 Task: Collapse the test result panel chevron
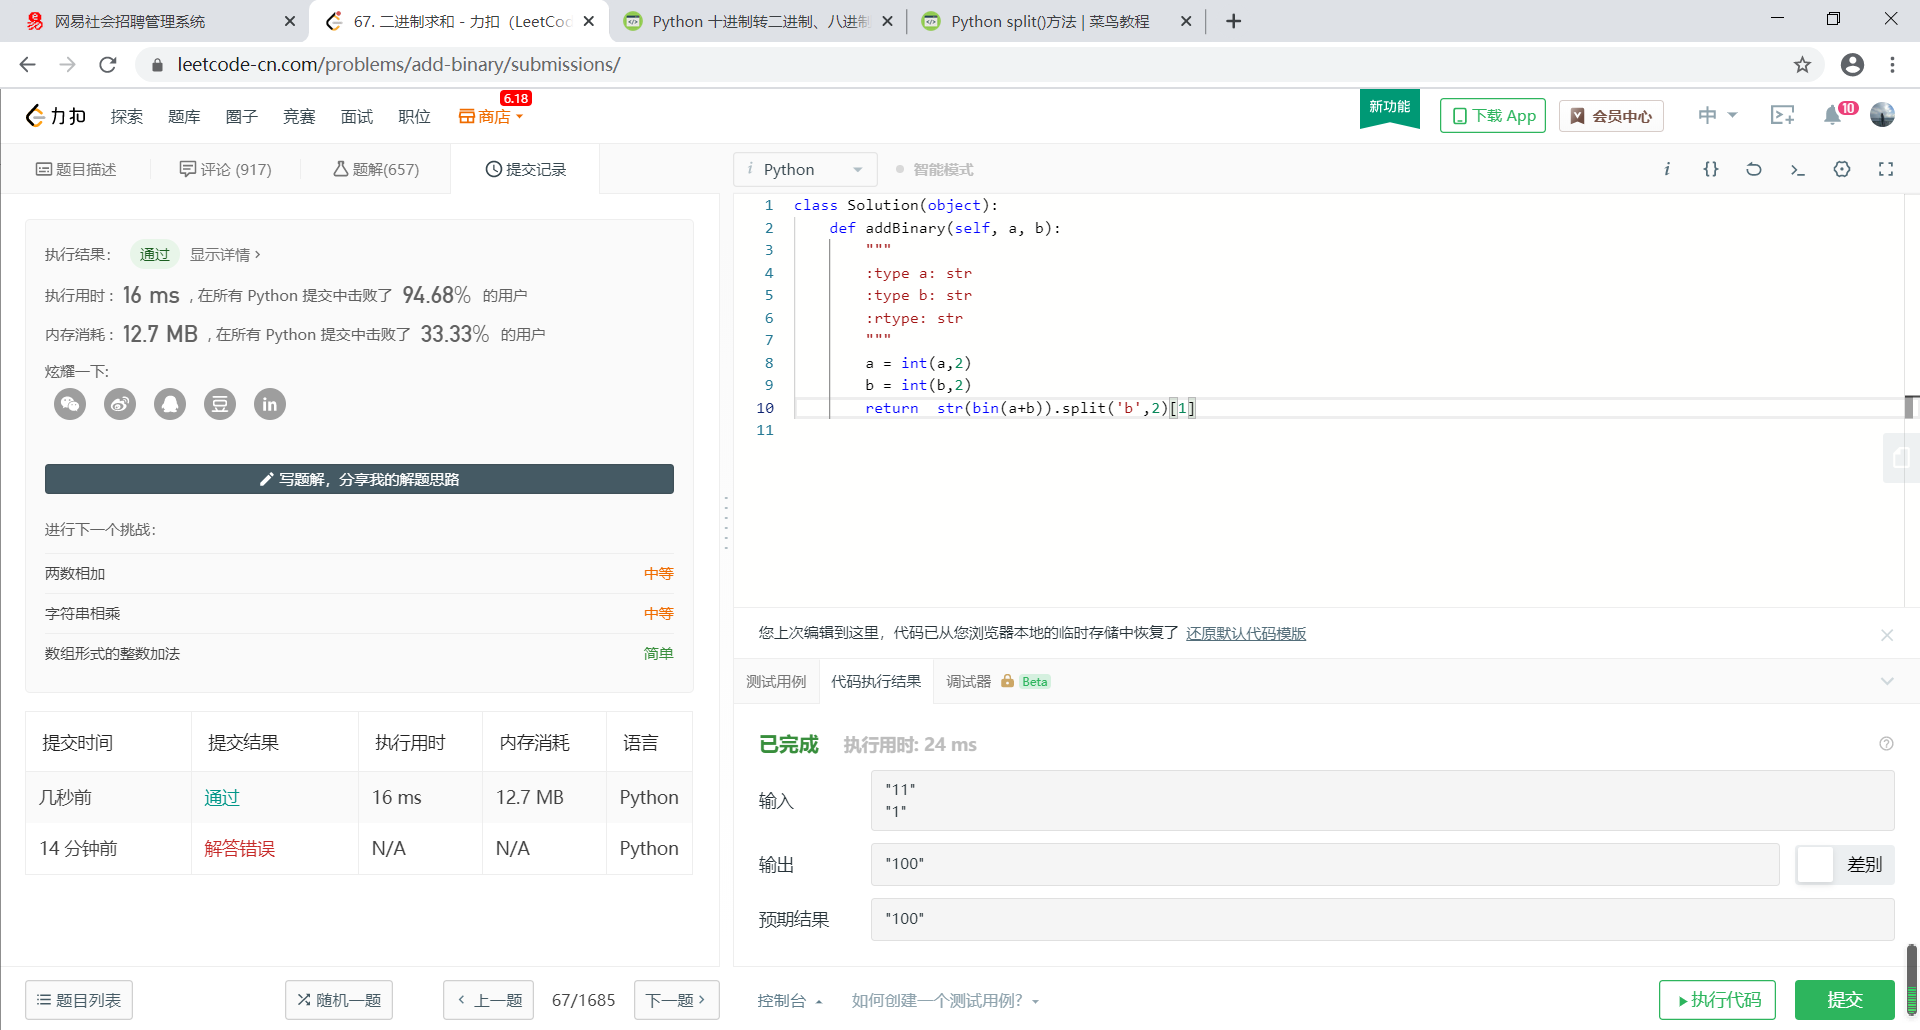click(x=1887, y=682)
